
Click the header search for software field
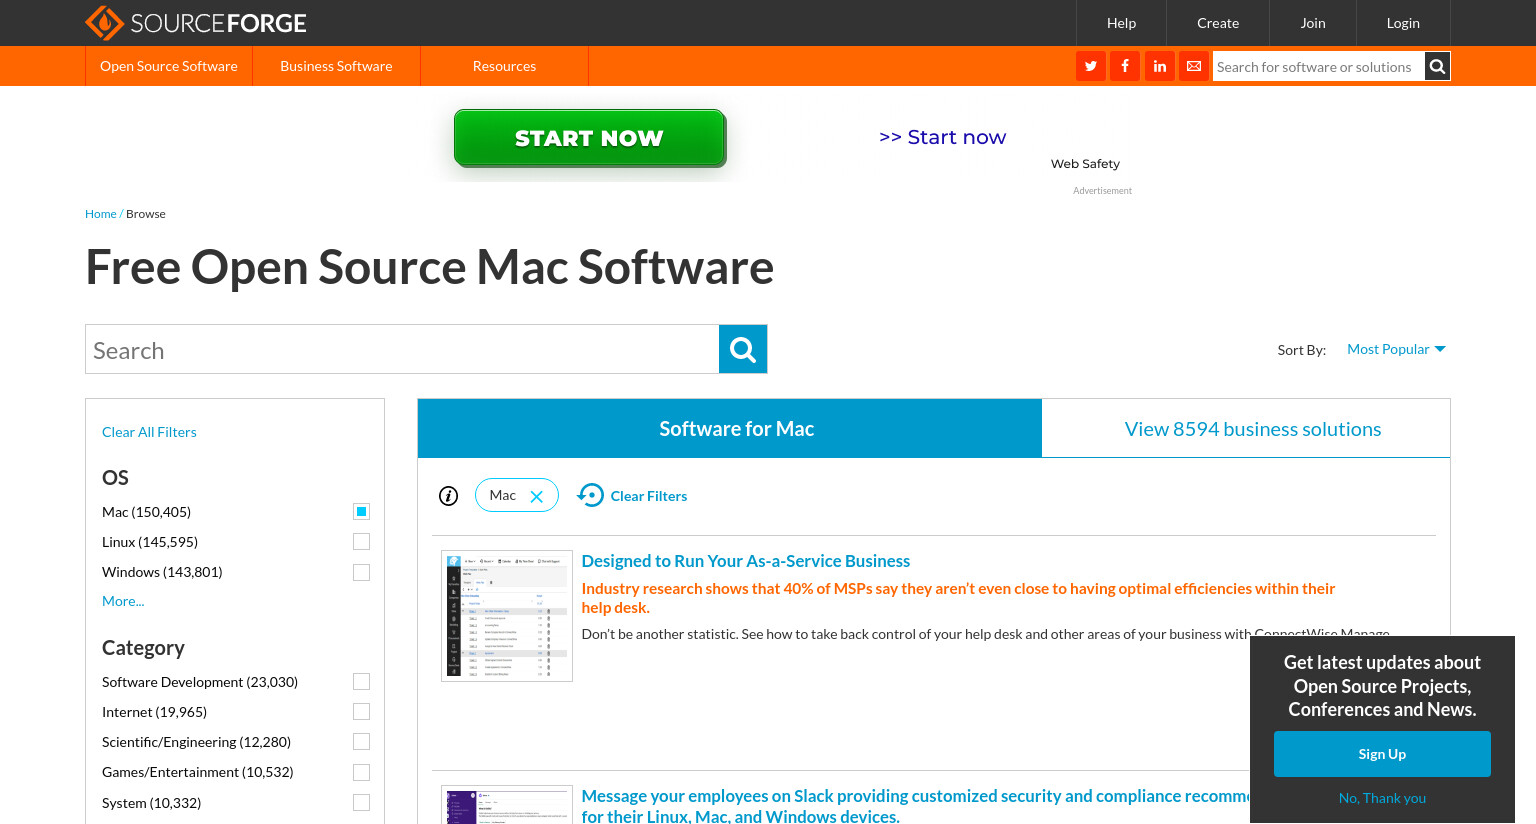point(1318,66)
